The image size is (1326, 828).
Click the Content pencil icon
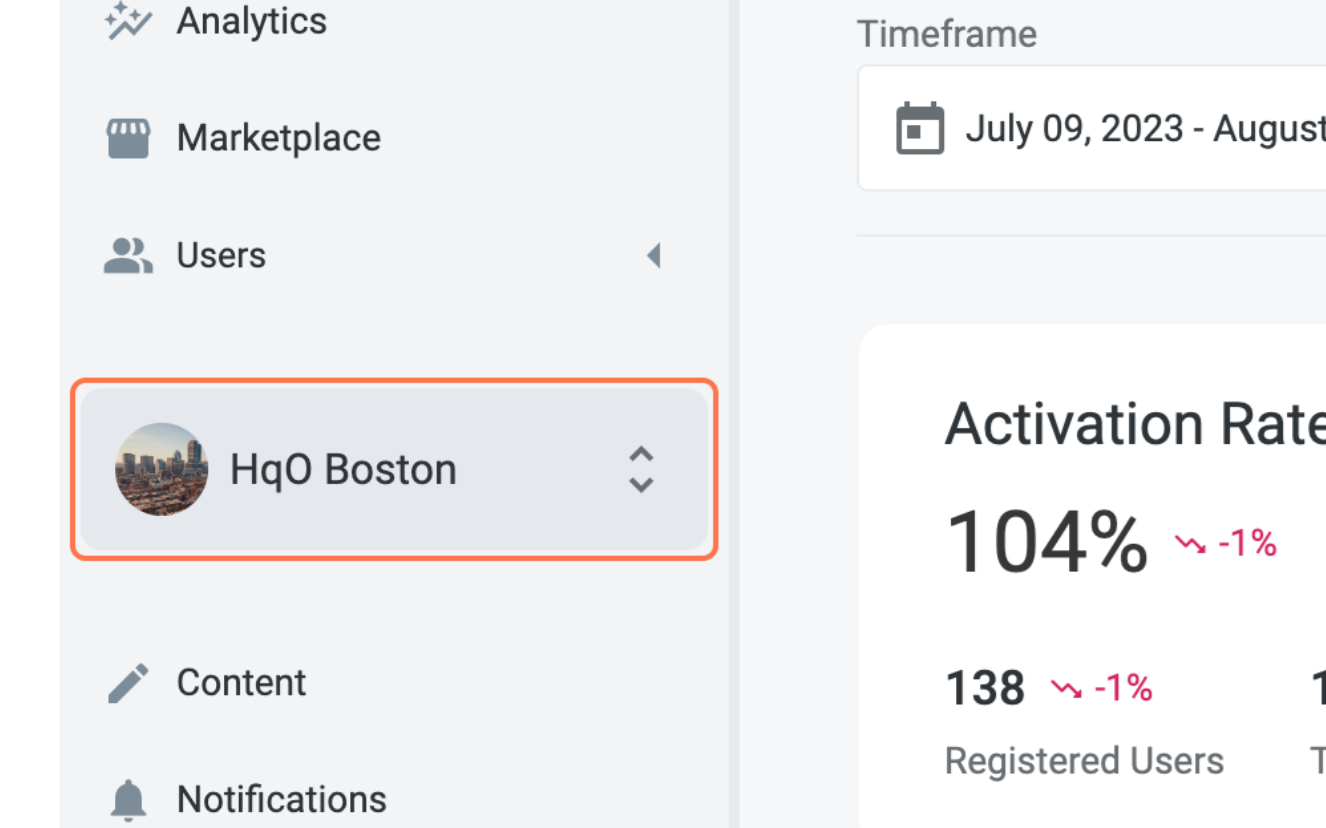pyautogui.click(x=128, y=683)
